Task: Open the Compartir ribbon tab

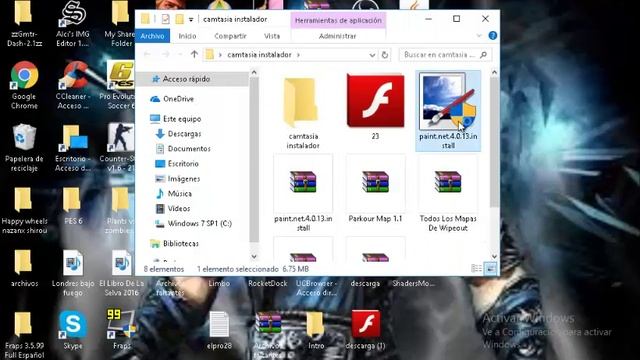Action: point(230,36)
